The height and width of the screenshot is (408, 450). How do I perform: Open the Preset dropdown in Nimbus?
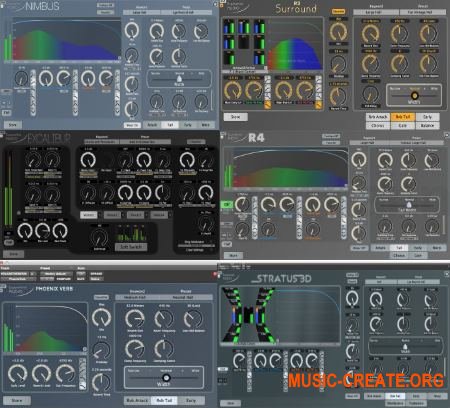[186, 12]
